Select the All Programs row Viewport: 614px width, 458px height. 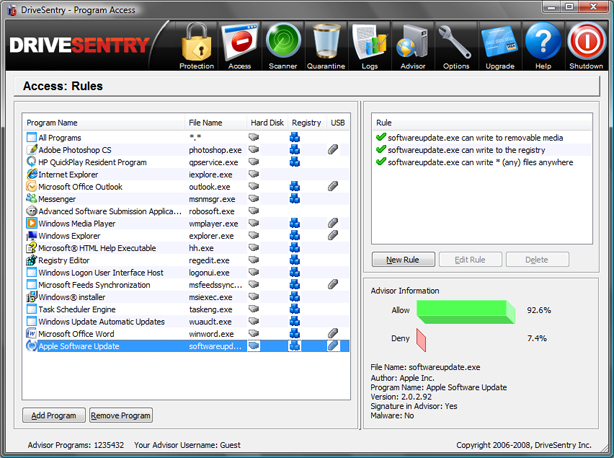pos(186,137)
